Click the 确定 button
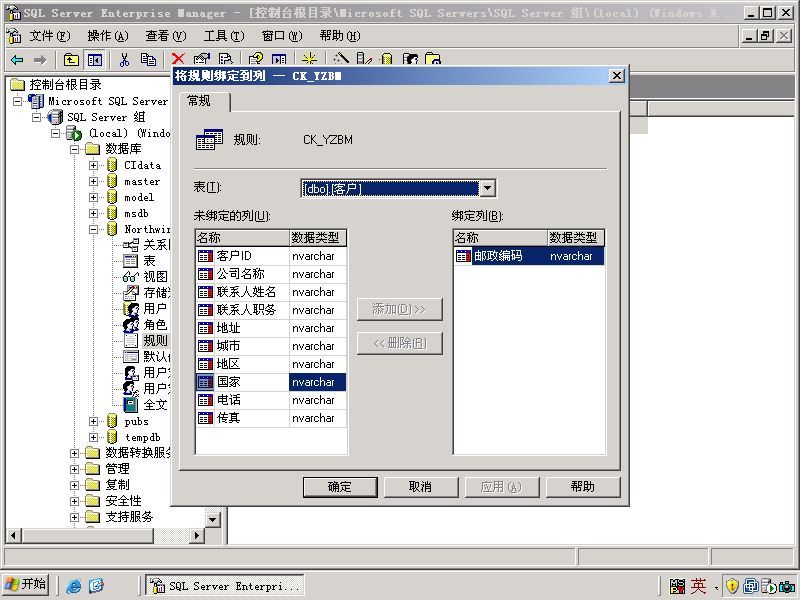 click(x=340, y=487)
